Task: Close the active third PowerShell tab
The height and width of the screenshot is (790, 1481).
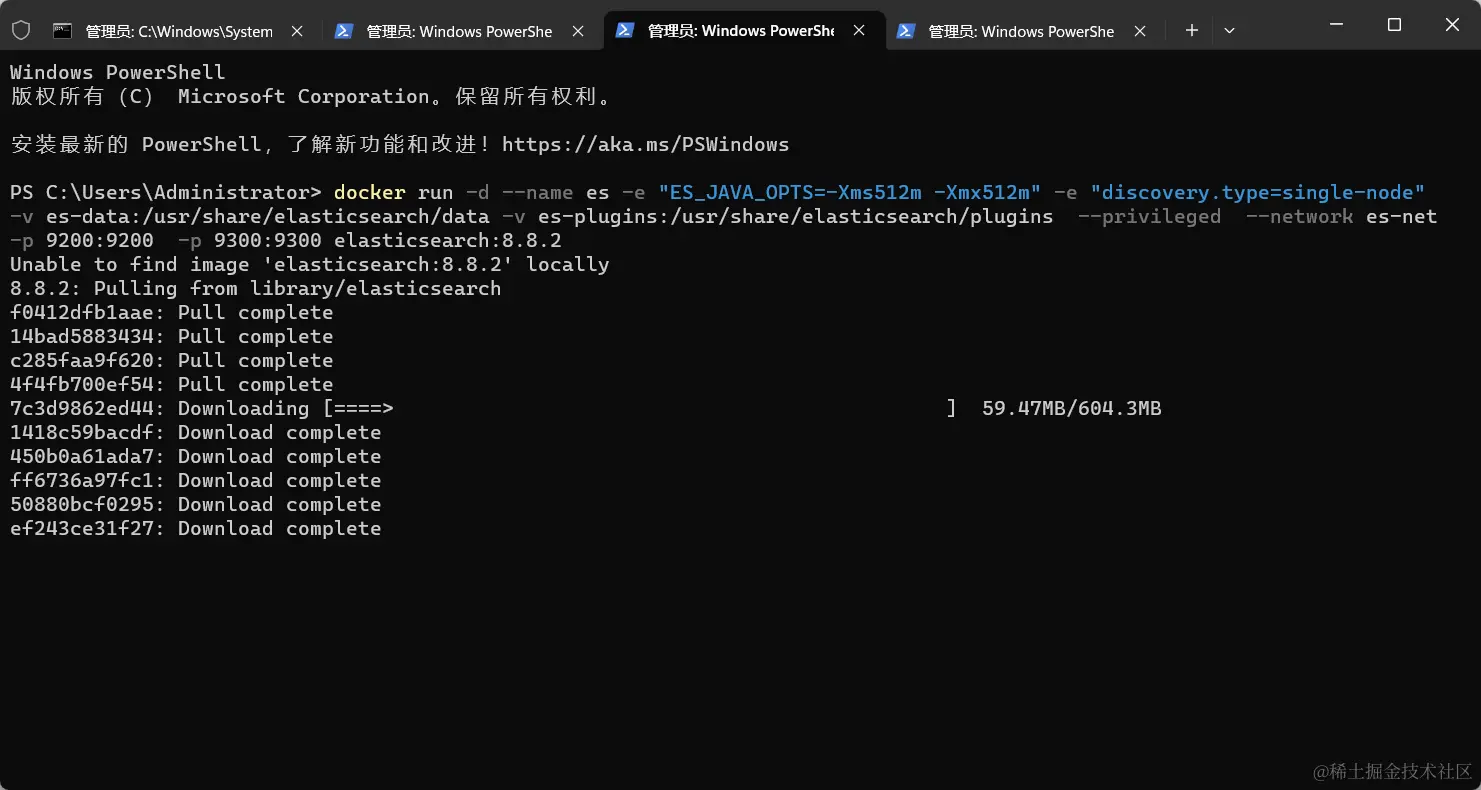Action: coord(859,31)
